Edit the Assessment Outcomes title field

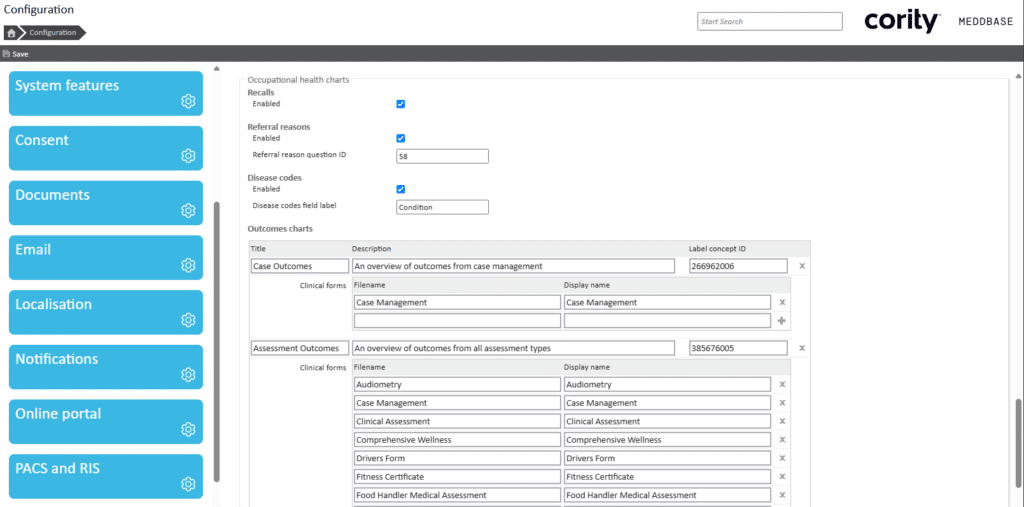point(300,348)
